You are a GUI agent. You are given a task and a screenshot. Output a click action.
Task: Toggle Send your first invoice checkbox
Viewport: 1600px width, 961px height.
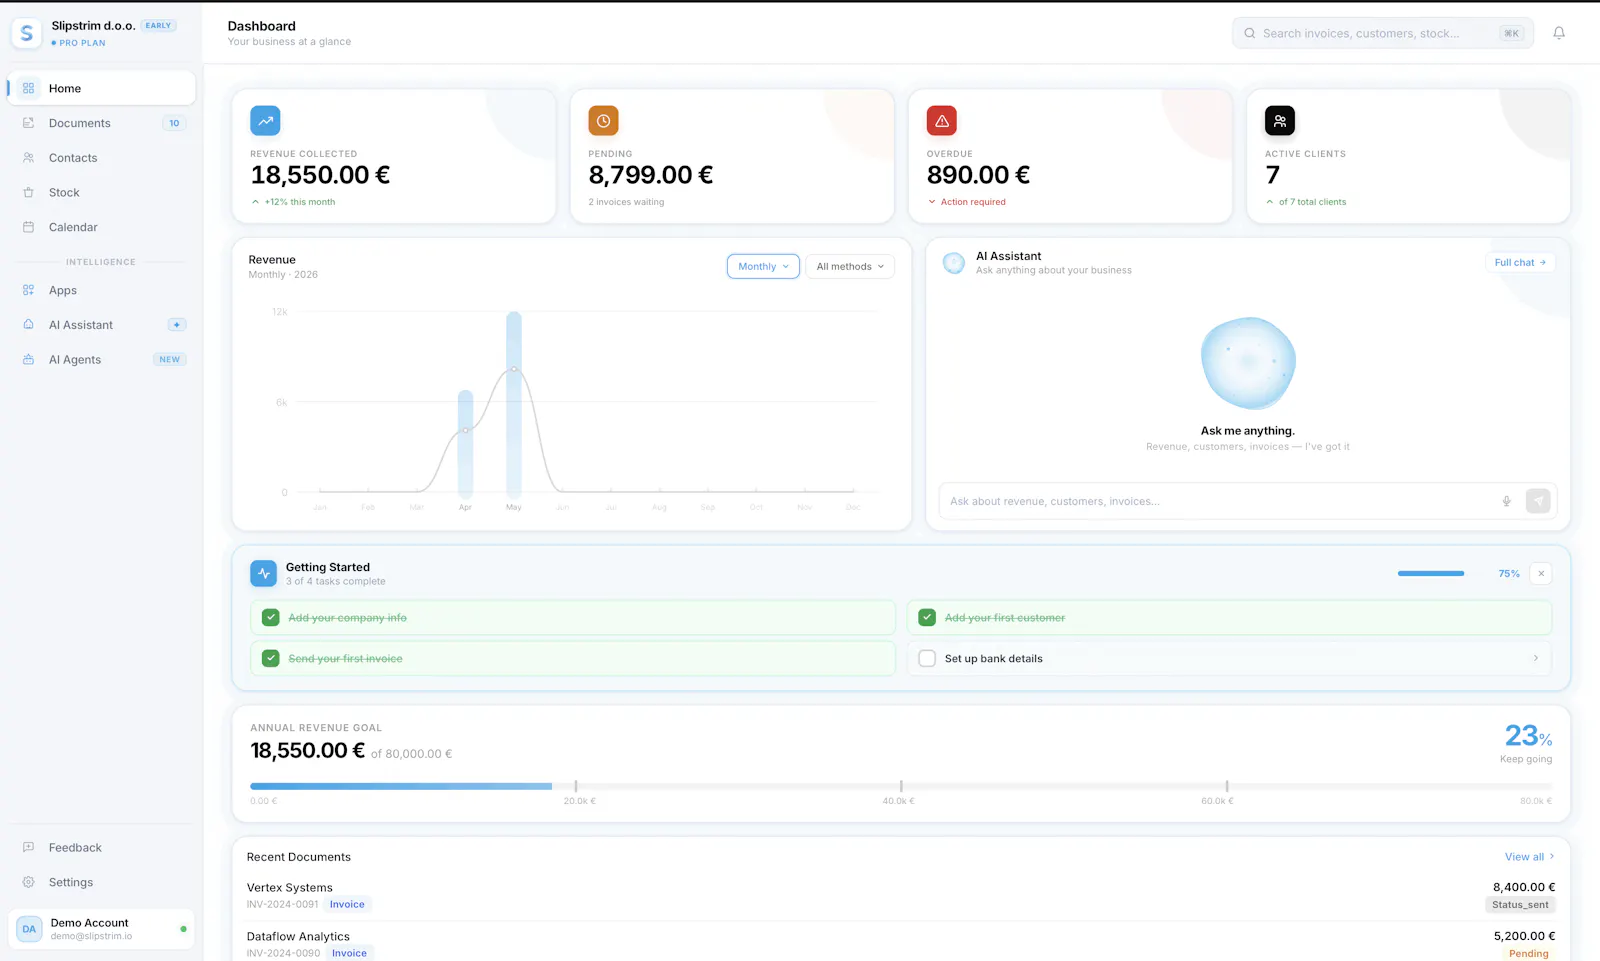(x=271, y=659)
